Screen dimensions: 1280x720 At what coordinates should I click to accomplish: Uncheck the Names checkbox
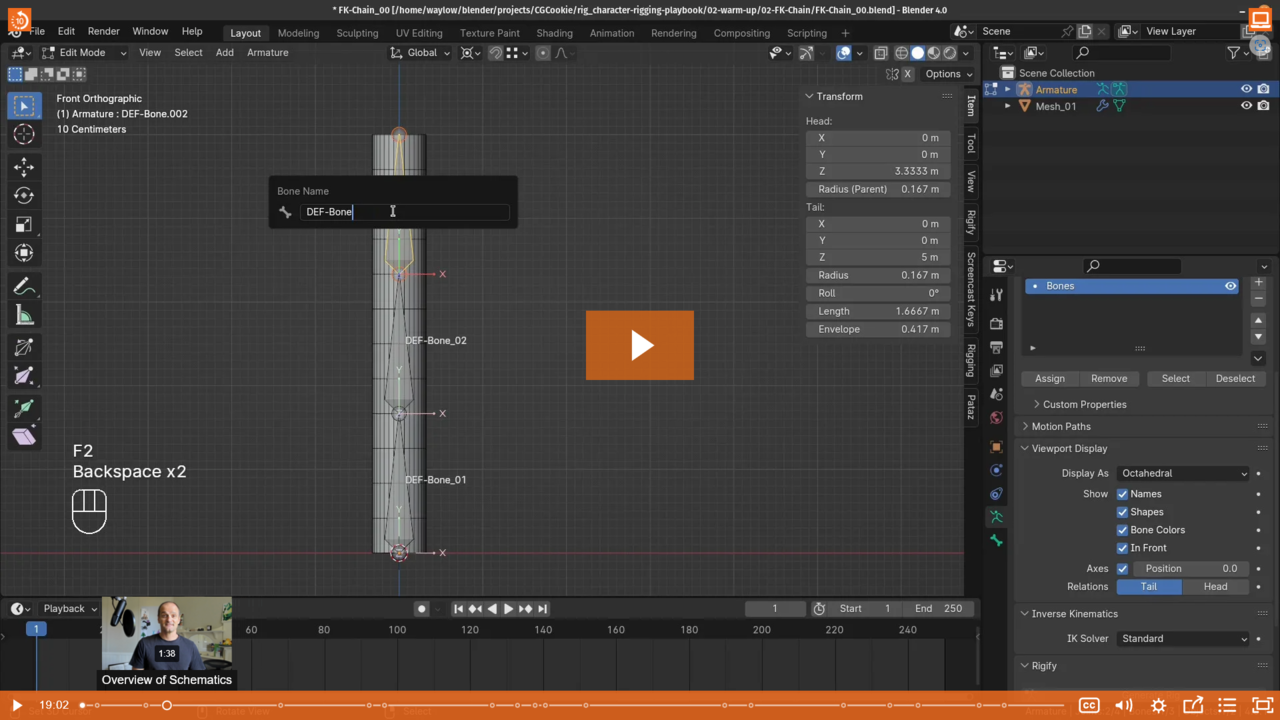(1122, 494)
